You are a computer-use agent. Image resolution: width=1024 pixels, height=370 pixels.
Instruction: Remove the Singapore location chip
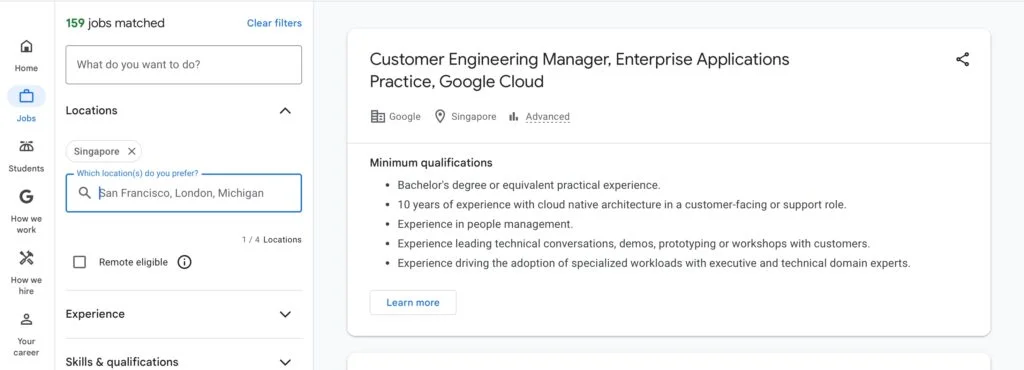pyautogui.click(x=131, y=151)
